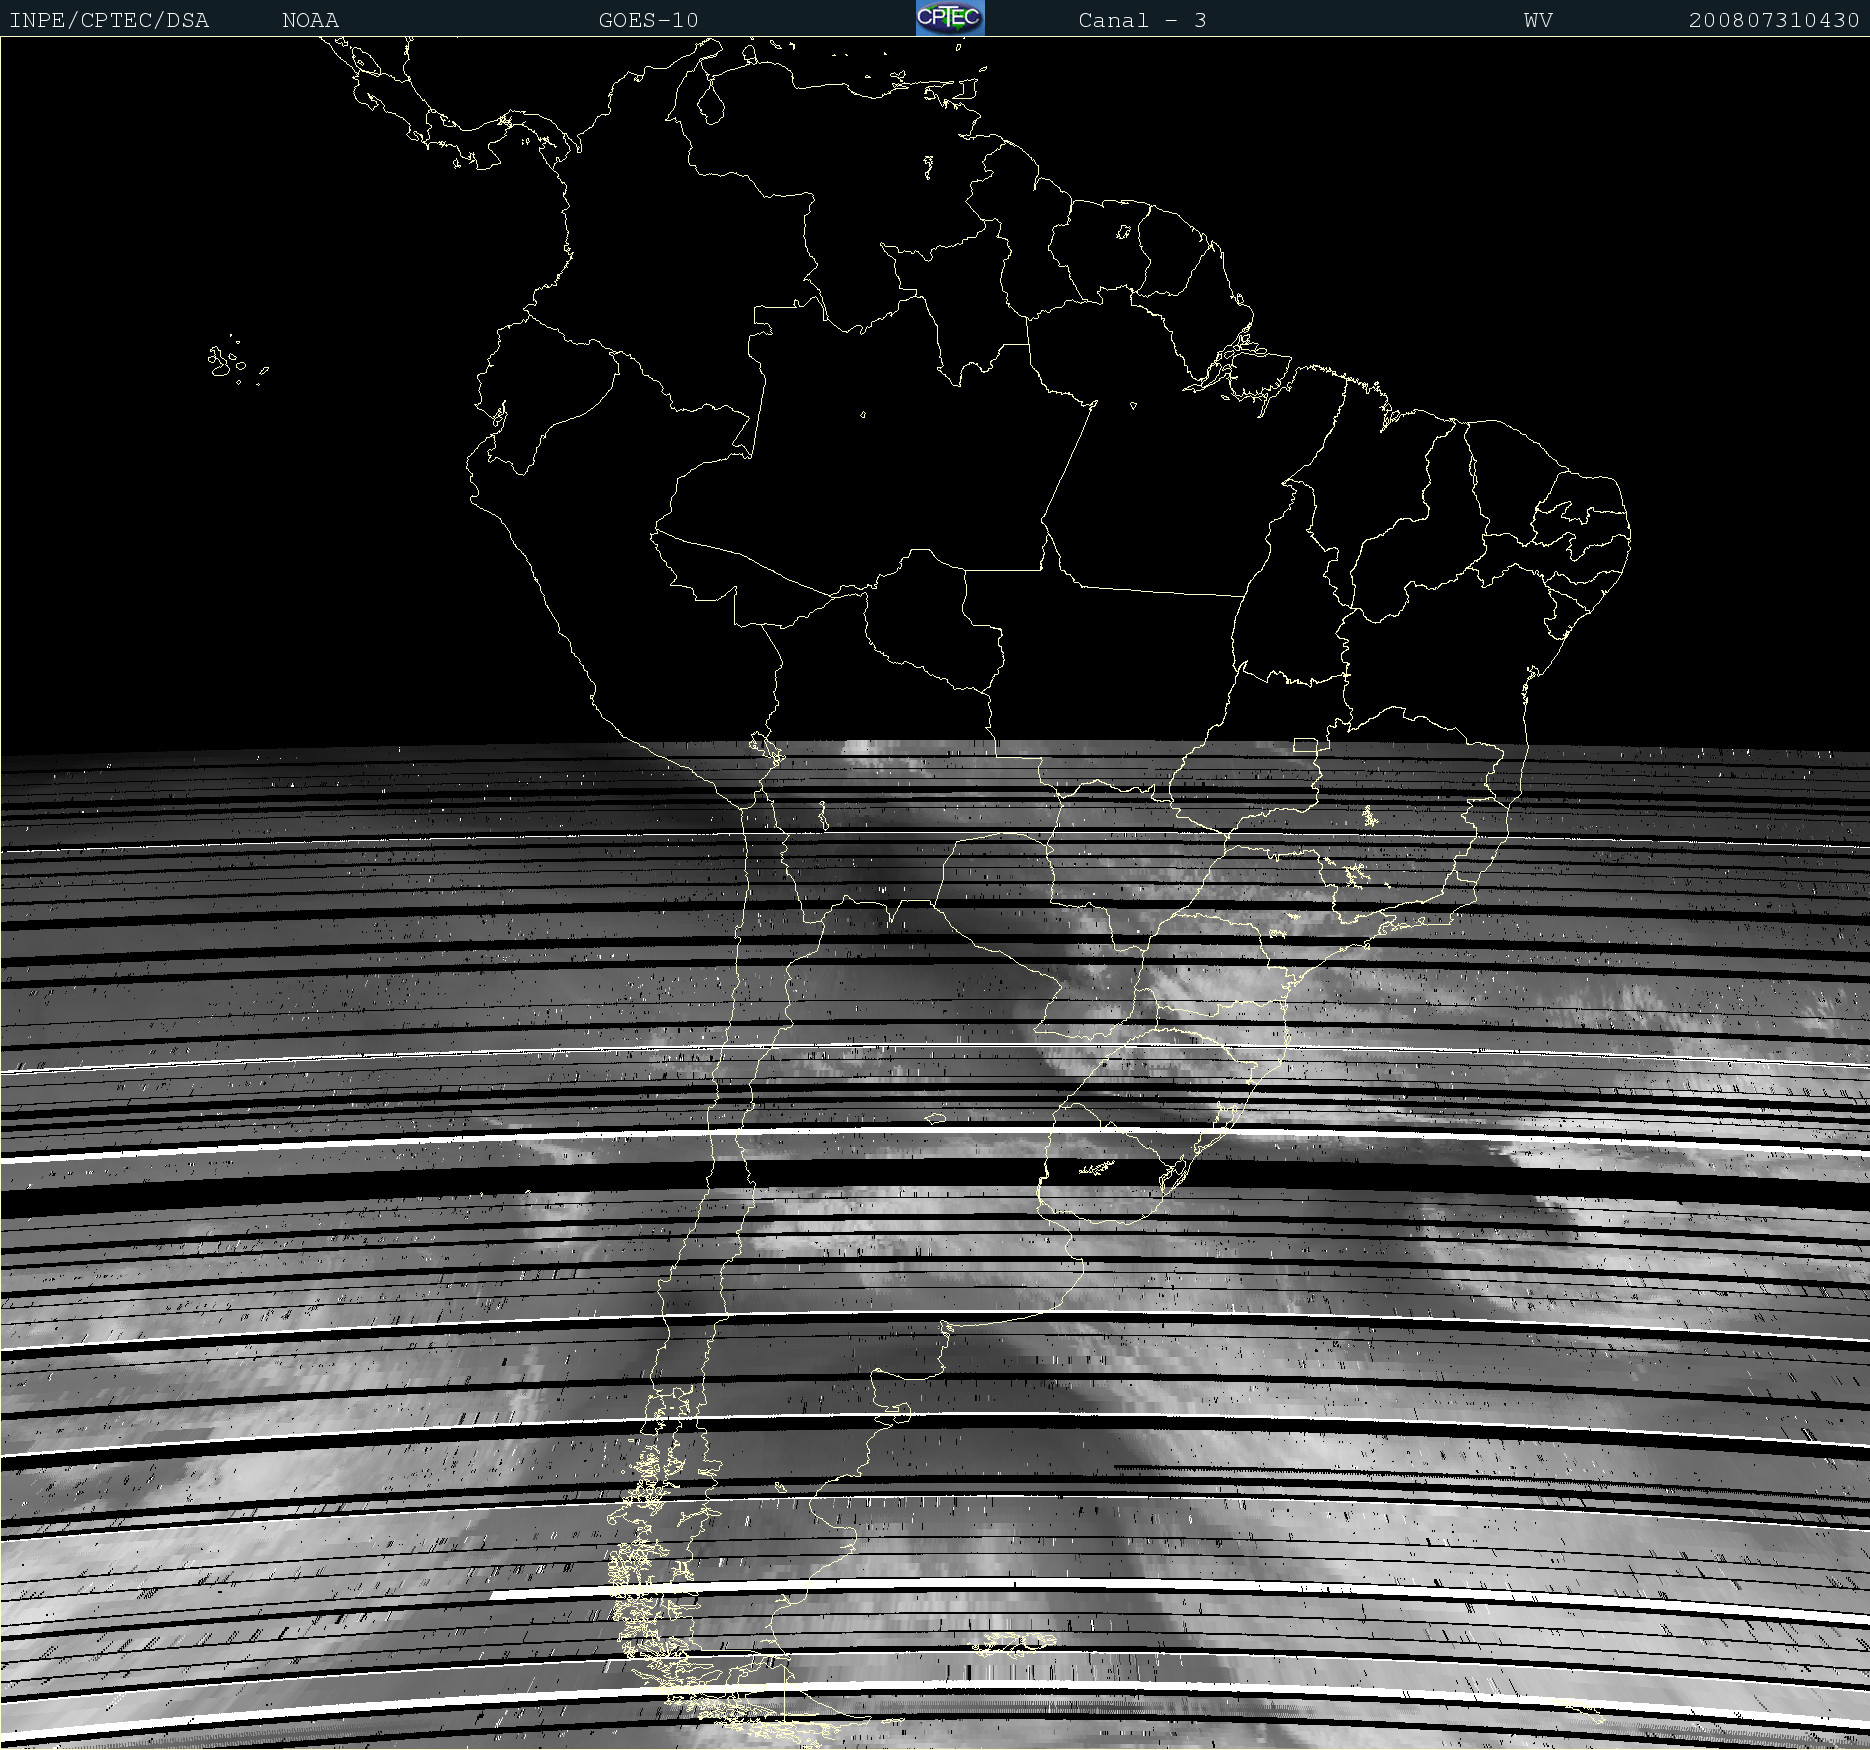Click the WV image type label
The height and width of the screenshot is (1750, 1870).
point(1538,20)
